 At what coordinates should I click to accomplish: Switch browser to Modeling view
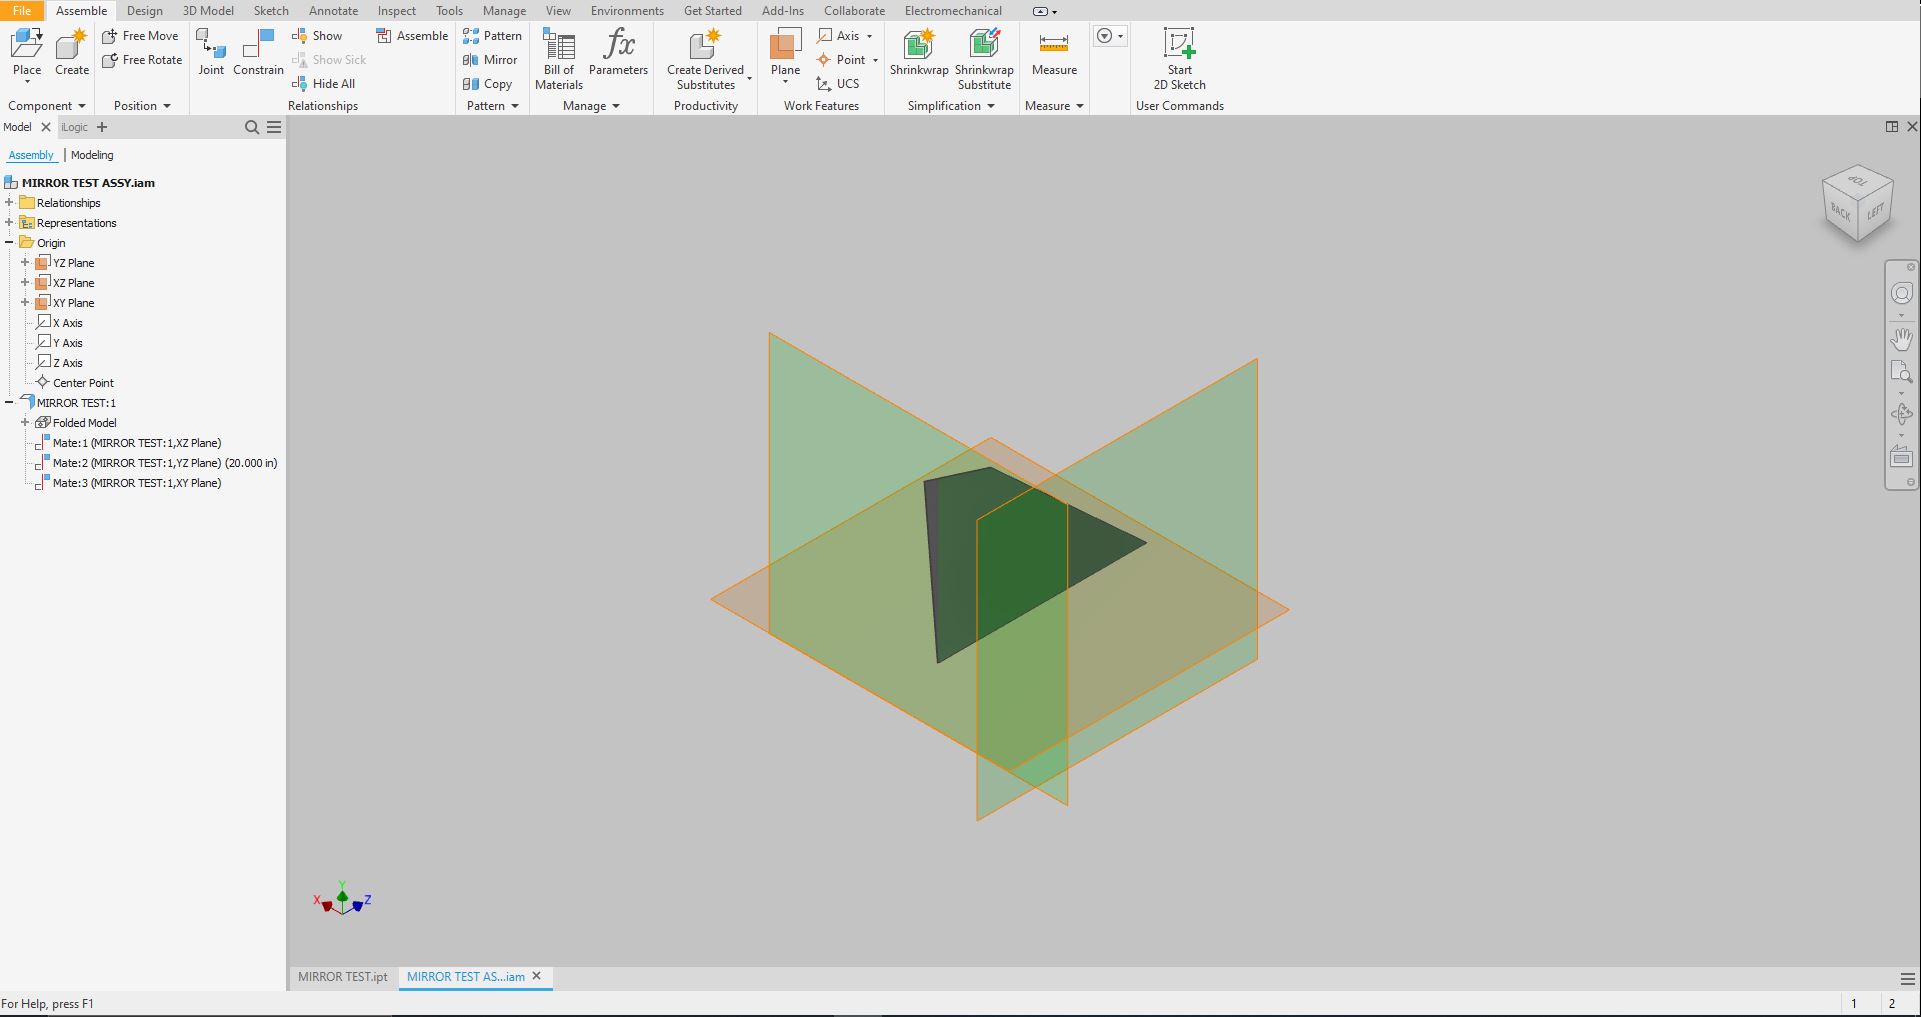coord(92,155)
